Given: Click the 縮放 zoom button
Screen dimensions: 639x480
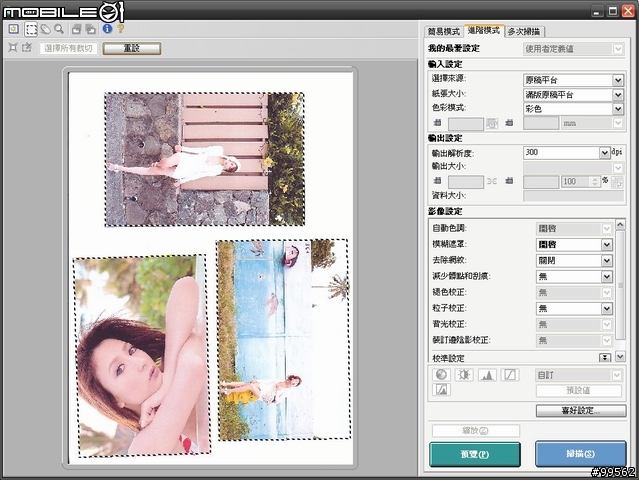Looking at the screenshot, I should (x=476, y=430).
